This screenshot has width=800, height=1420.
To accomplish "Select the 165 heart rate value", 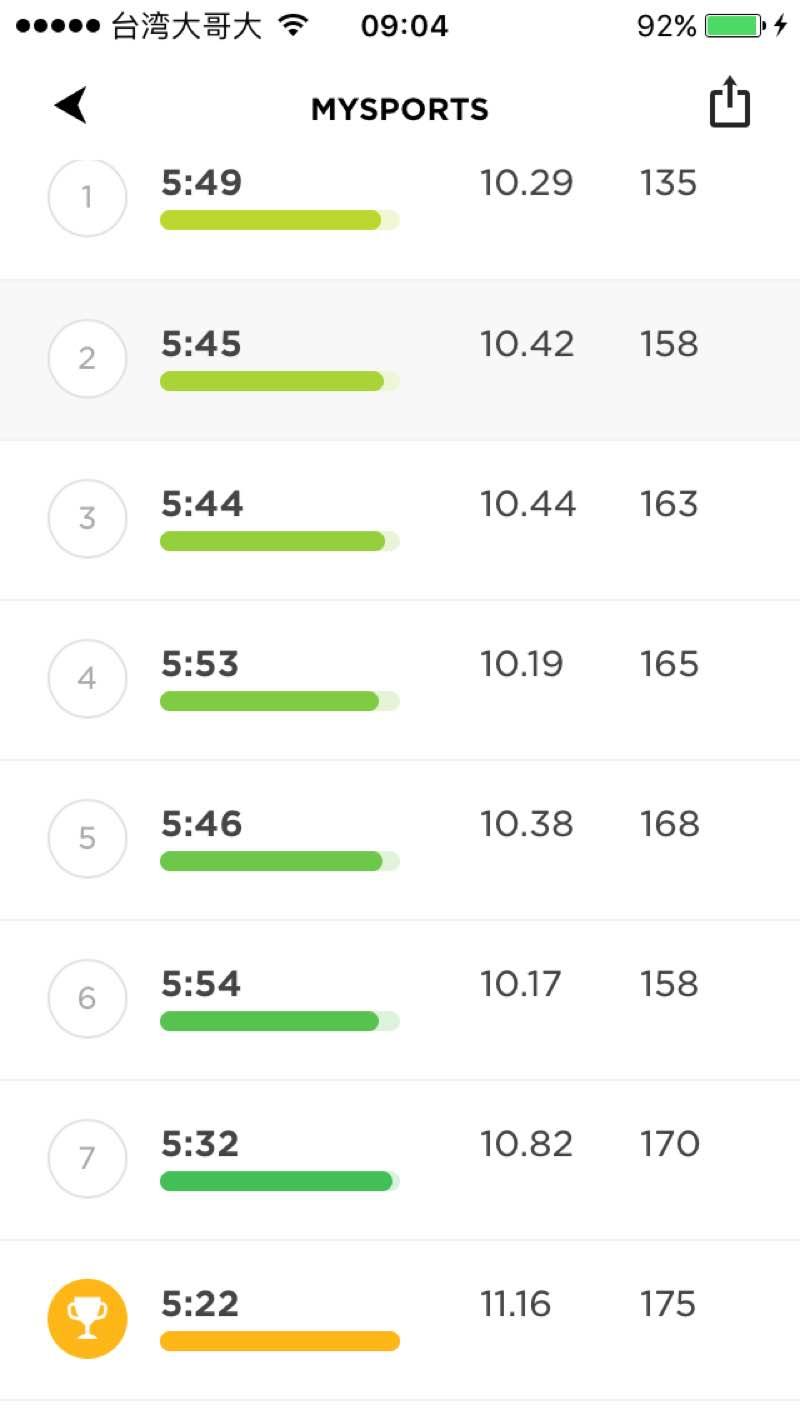I will tap(668, 664).
